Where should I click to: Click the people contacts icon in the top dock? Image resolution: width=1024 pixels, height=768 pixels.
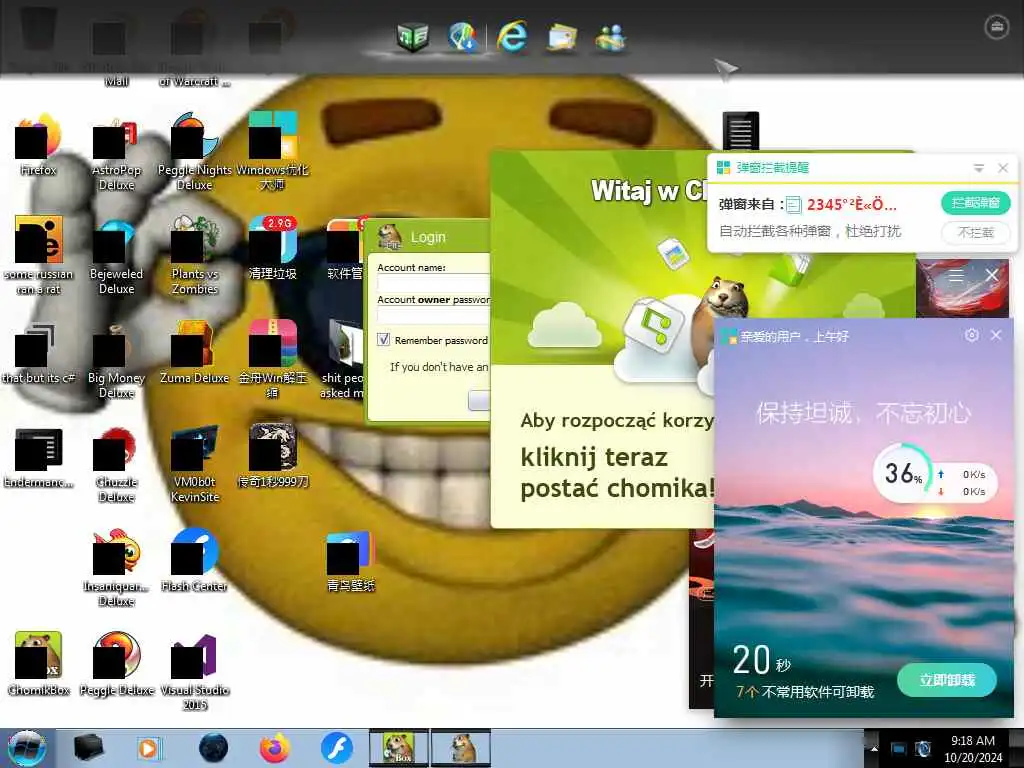pos(611,38)
